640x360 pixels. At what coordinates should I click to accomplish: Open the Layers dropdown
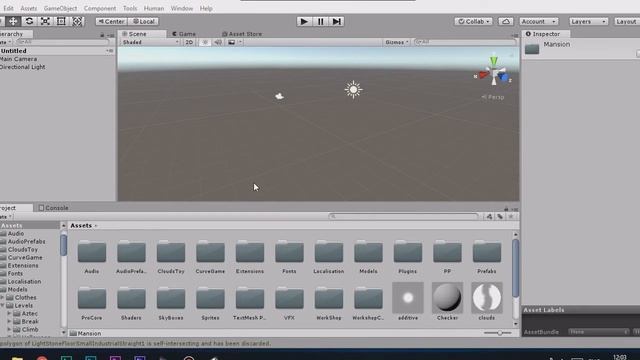point(588,21)
